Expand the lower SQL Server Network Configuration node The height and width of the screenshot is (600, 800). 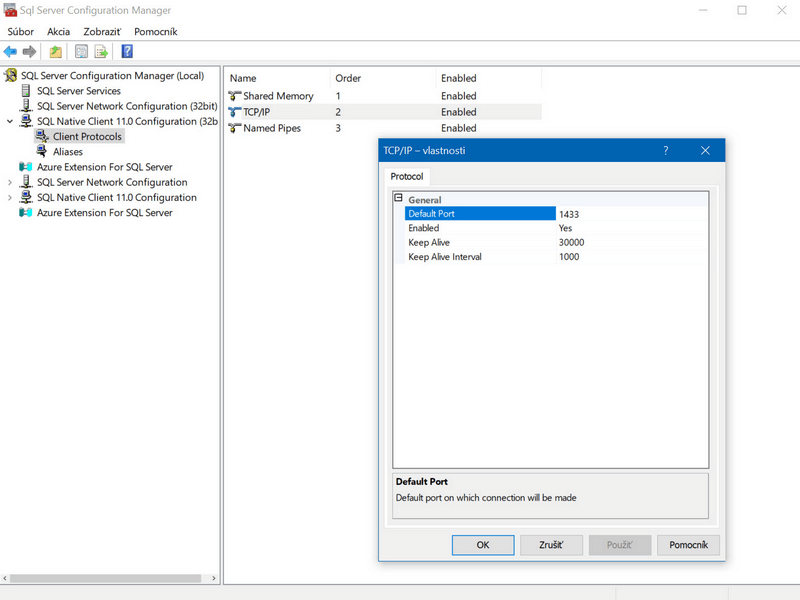click(10, 182)
